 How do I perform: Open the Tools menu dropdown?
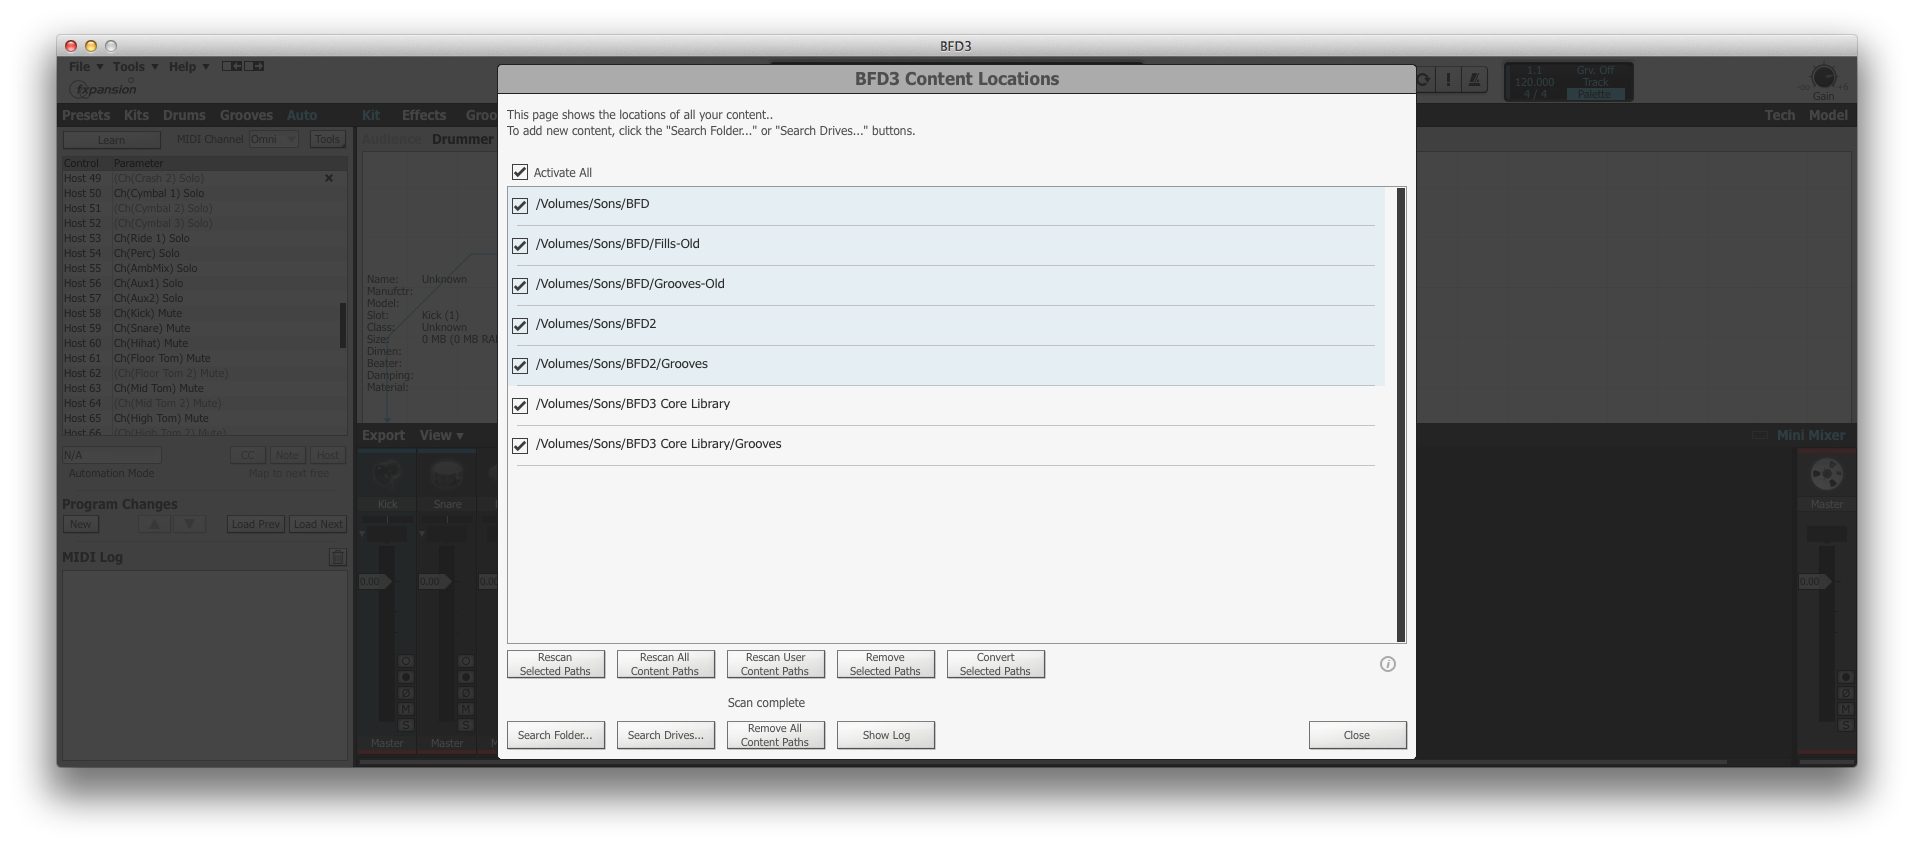pyautogui.click(x=135, y=67)
